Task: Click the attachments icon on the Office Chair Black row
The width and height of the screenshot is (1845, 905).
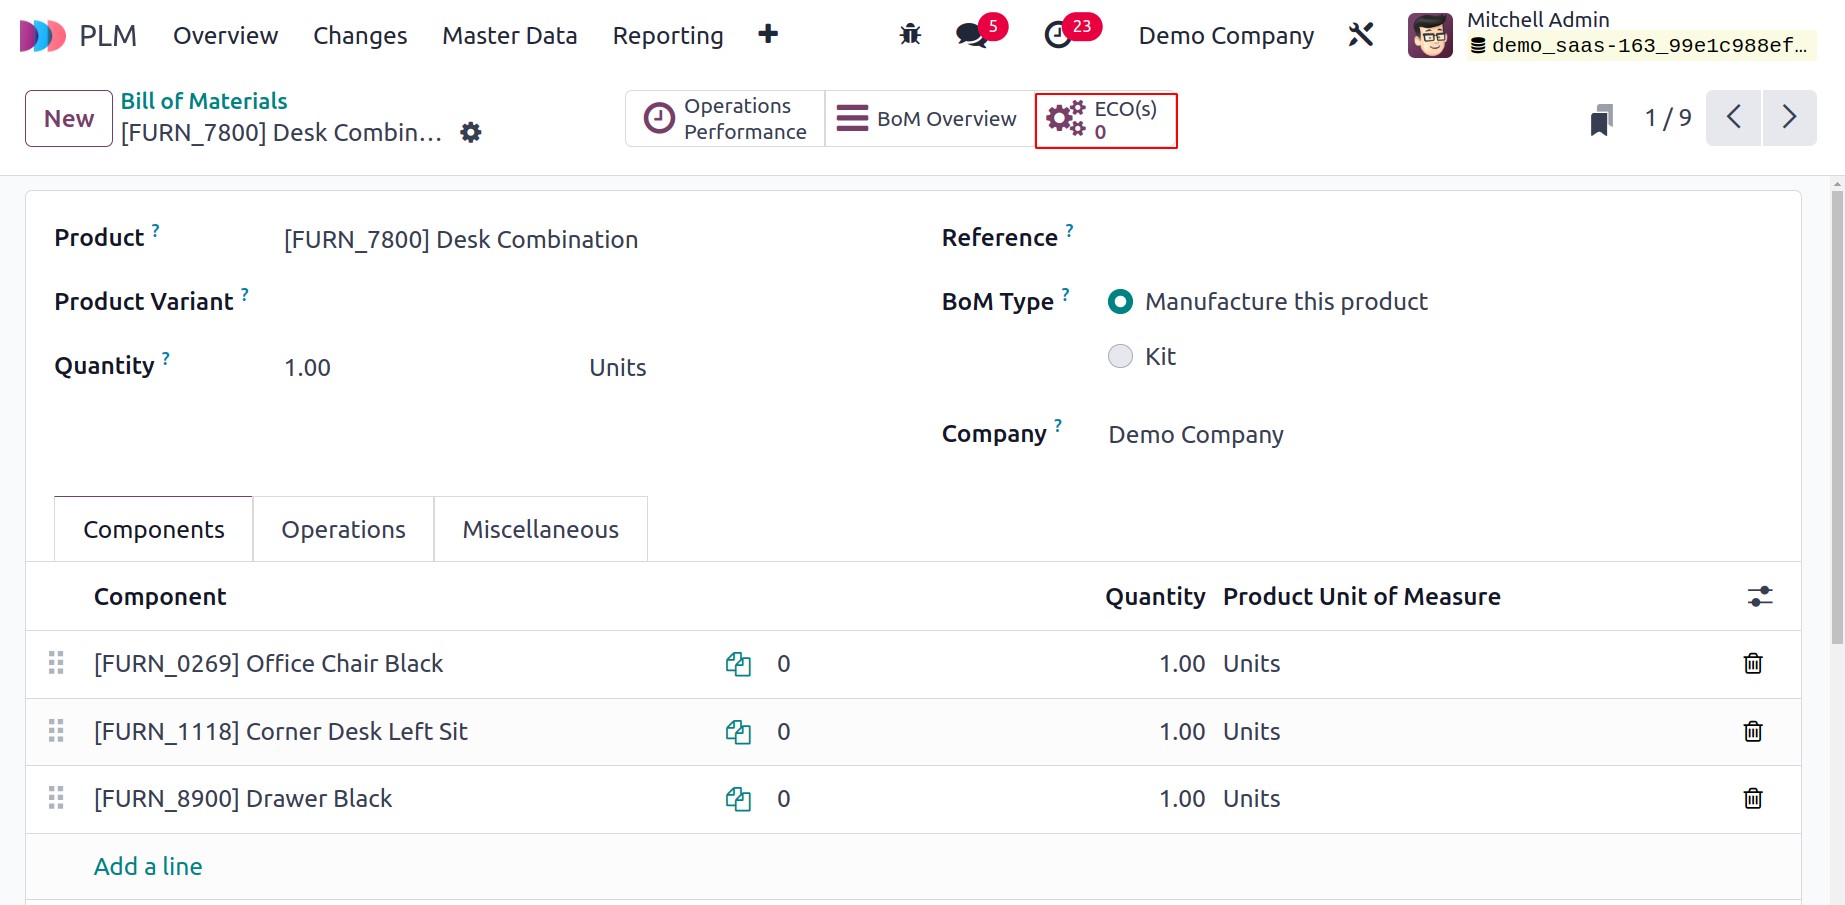Action: click(738, 664)
